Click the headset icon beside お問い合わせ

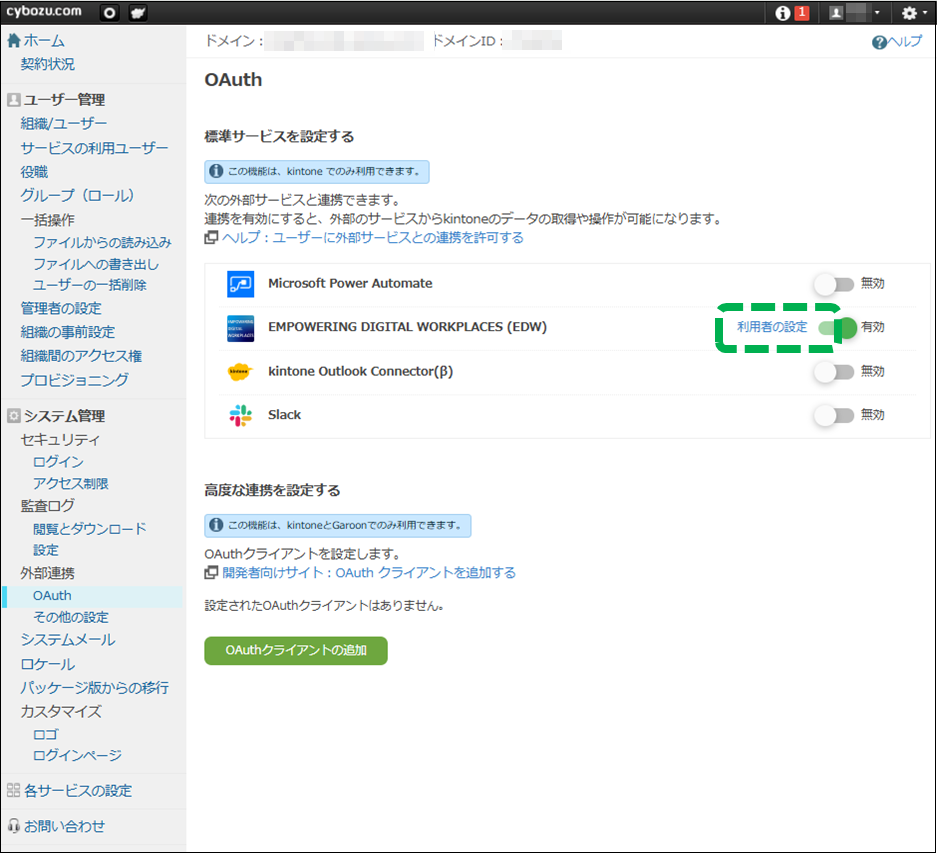(x=14, y=827)
